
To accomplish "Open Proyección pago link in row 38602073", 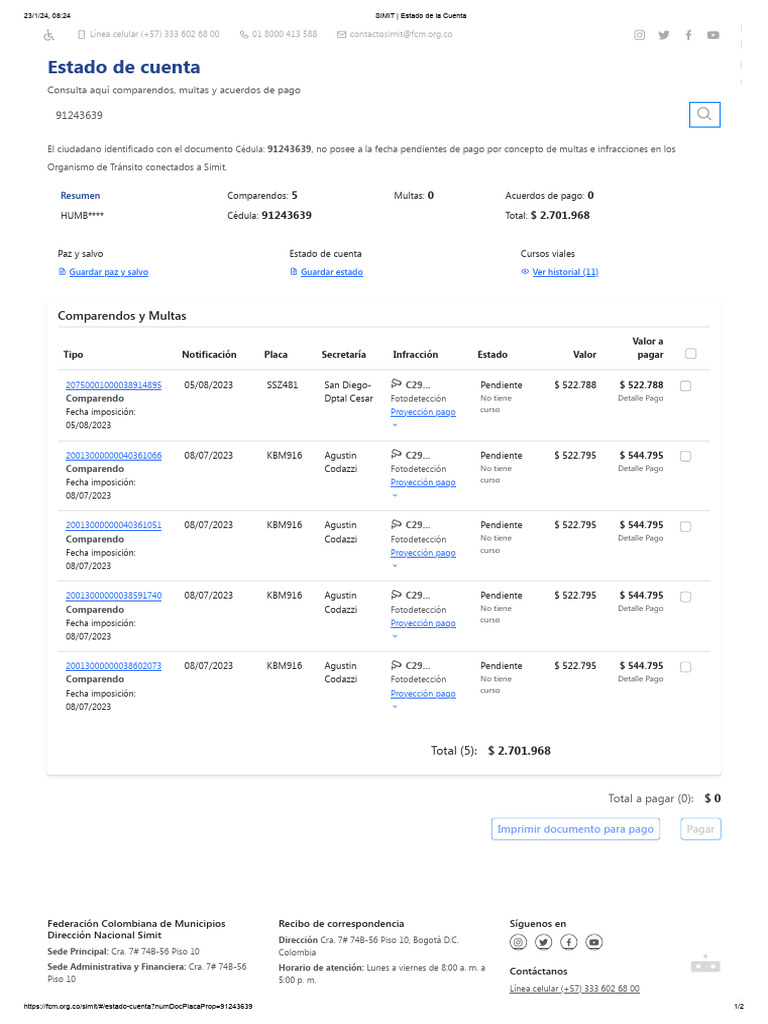I will click(423, 694).
